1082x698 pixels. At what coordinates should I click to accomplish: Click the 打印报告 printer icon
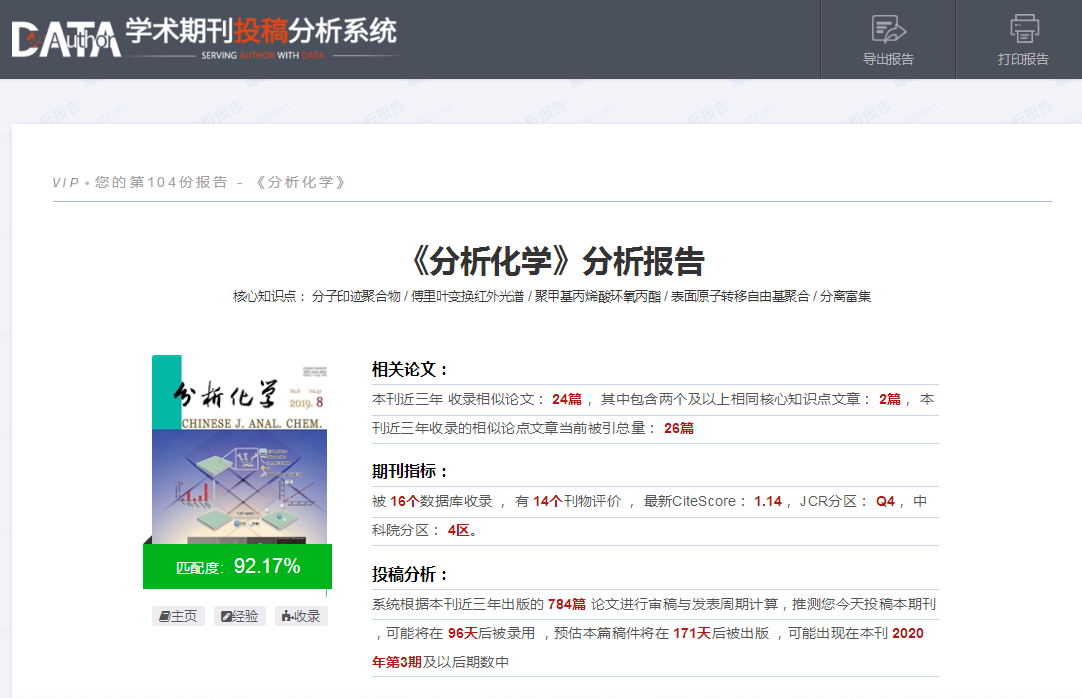pos(1023,28)
